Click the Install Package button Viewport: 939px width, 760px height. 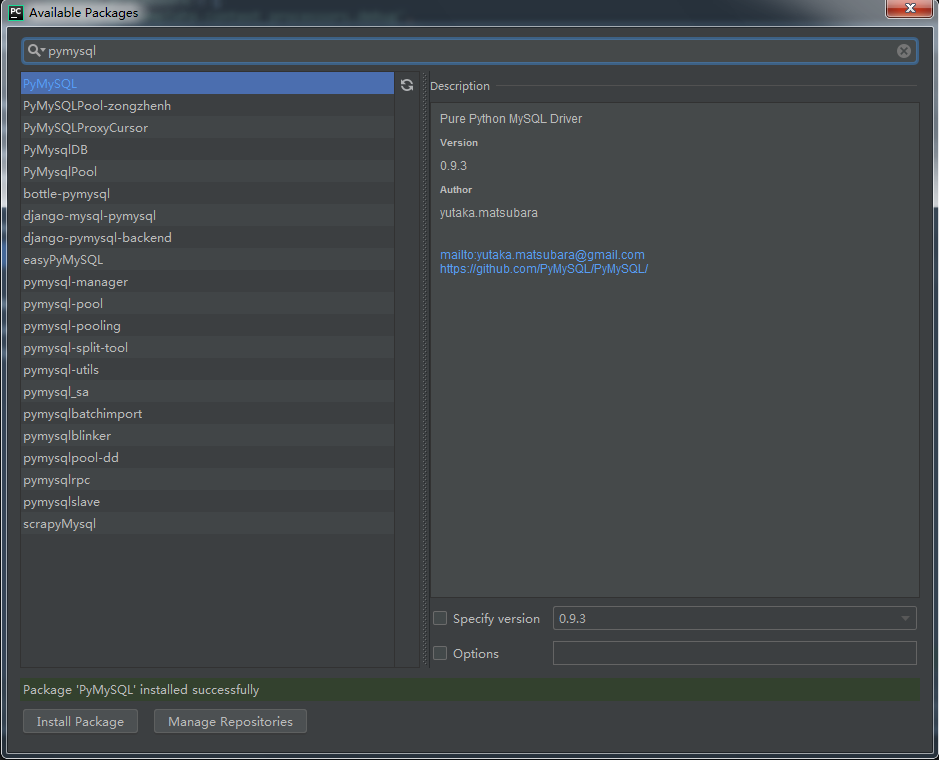pyautogui.click(x=80, y=721)
